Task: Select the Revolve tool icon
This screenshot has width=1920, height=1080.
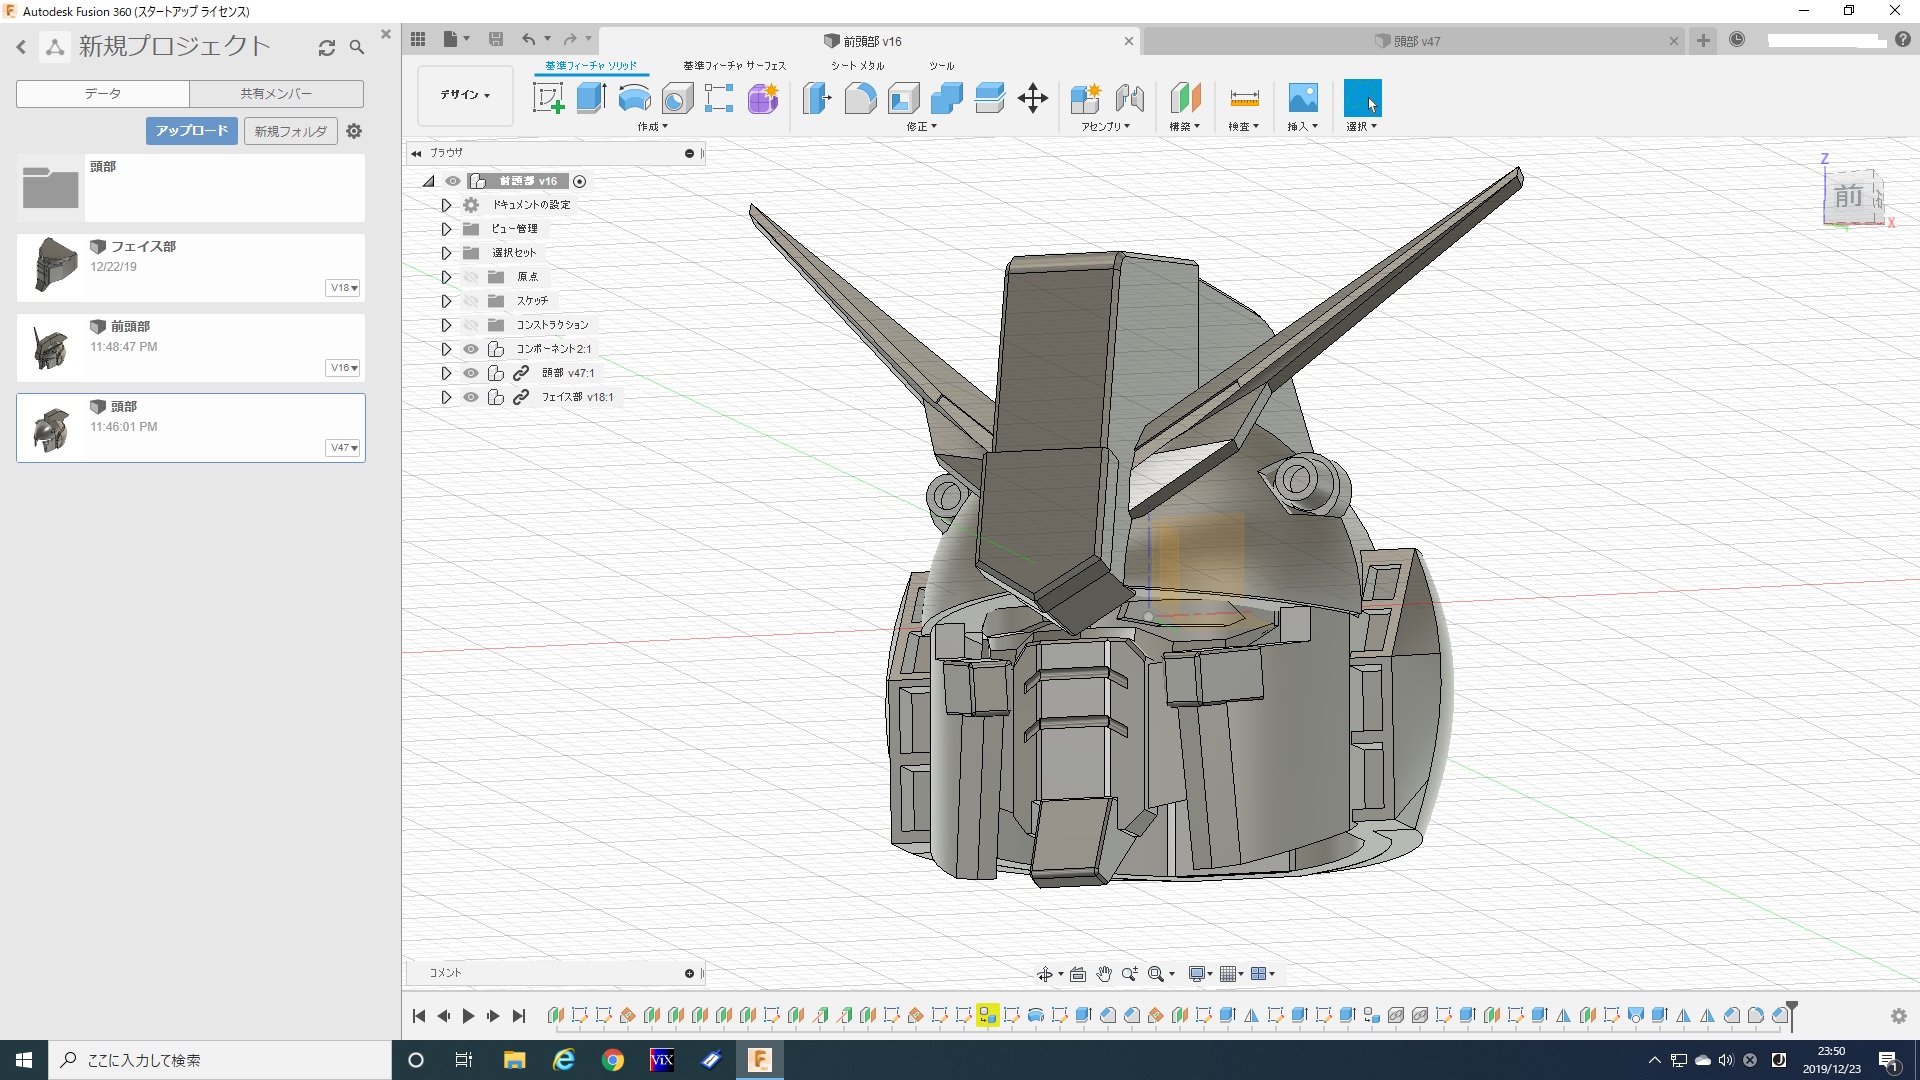Action: click(x=634, y=98)
